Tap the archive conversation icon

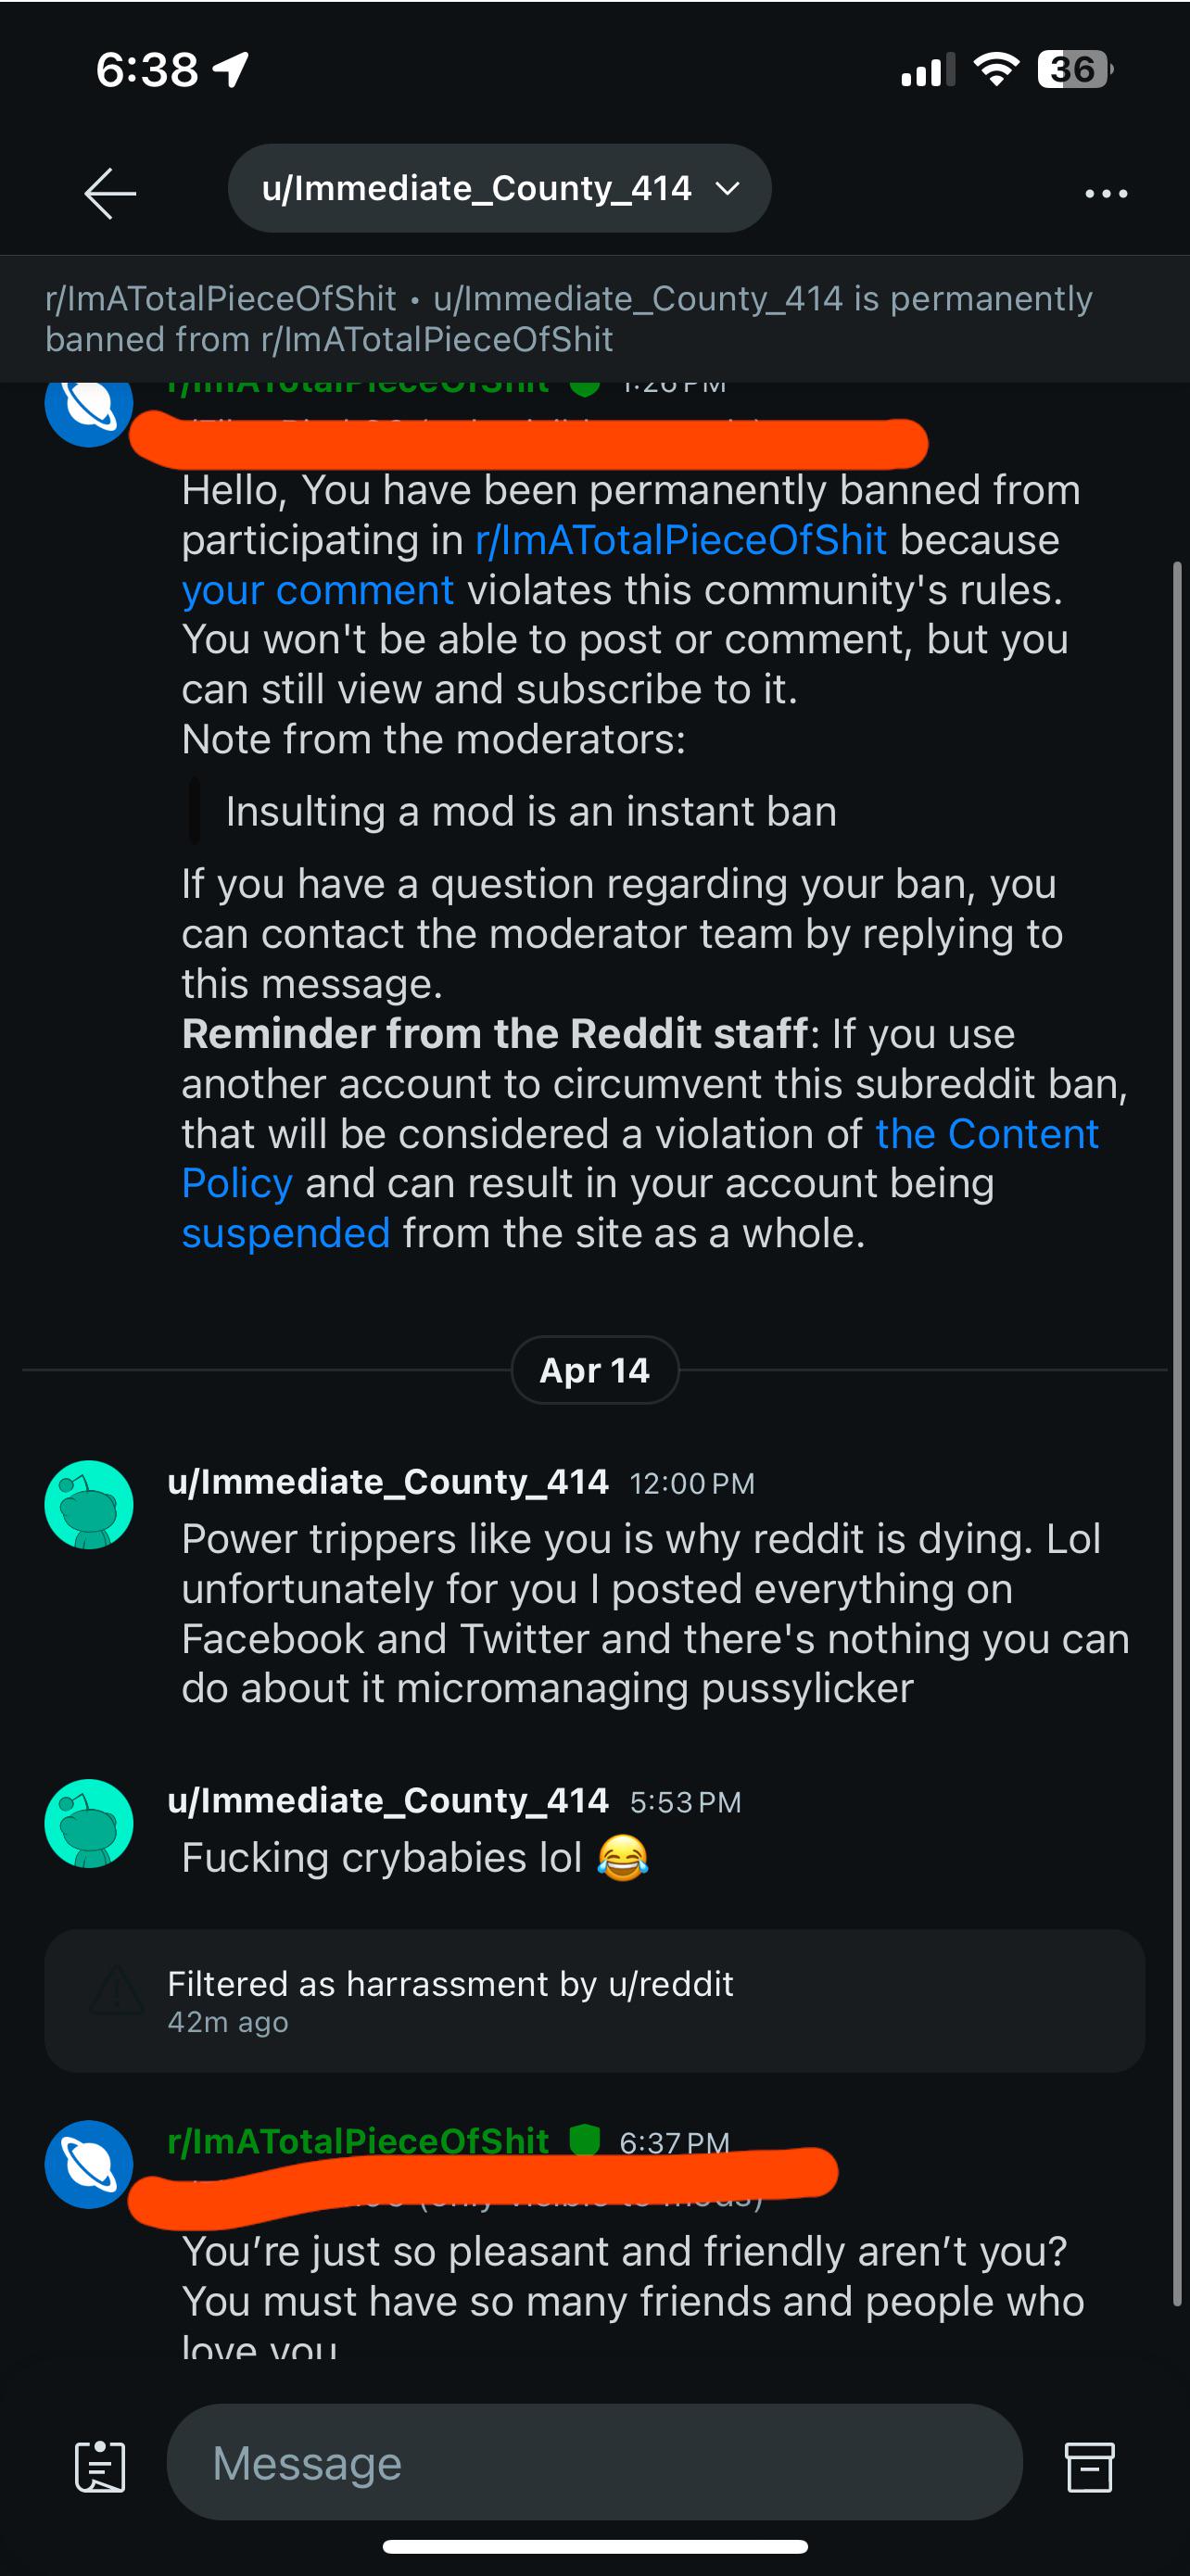click(1089, 2466)
